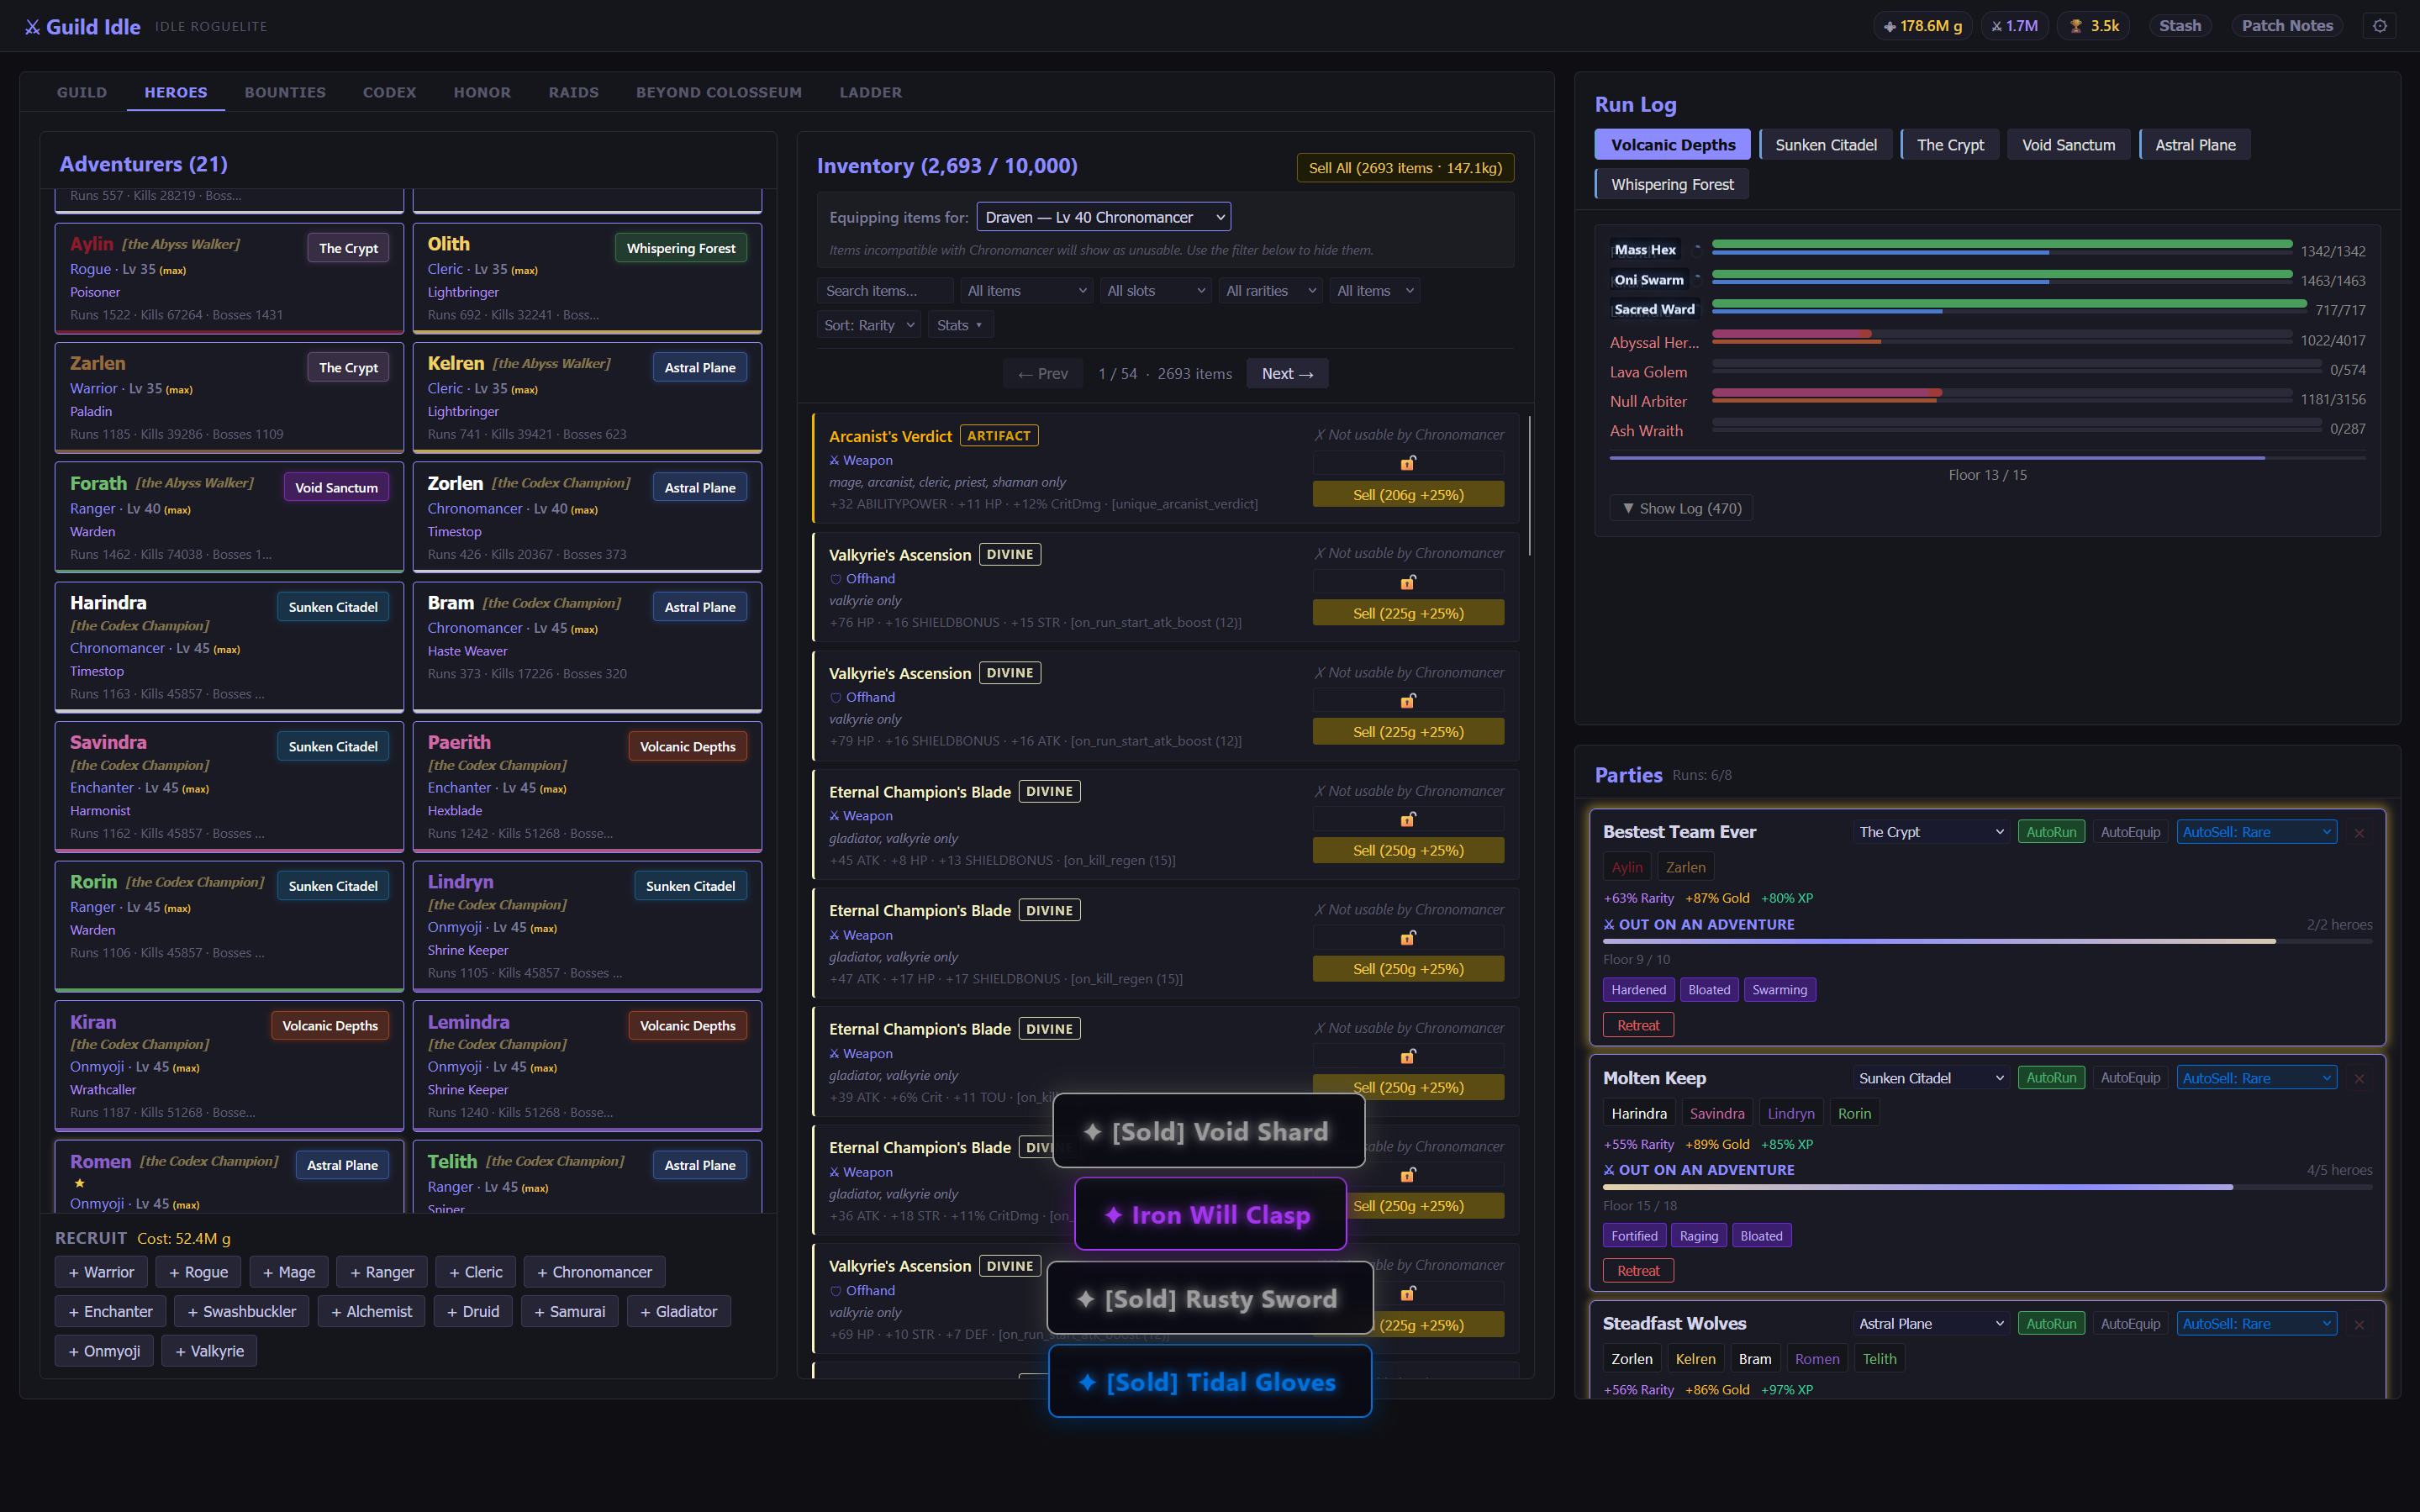Lock Eternal Champion's Blade with +47 ATK

pos(1408,937)
